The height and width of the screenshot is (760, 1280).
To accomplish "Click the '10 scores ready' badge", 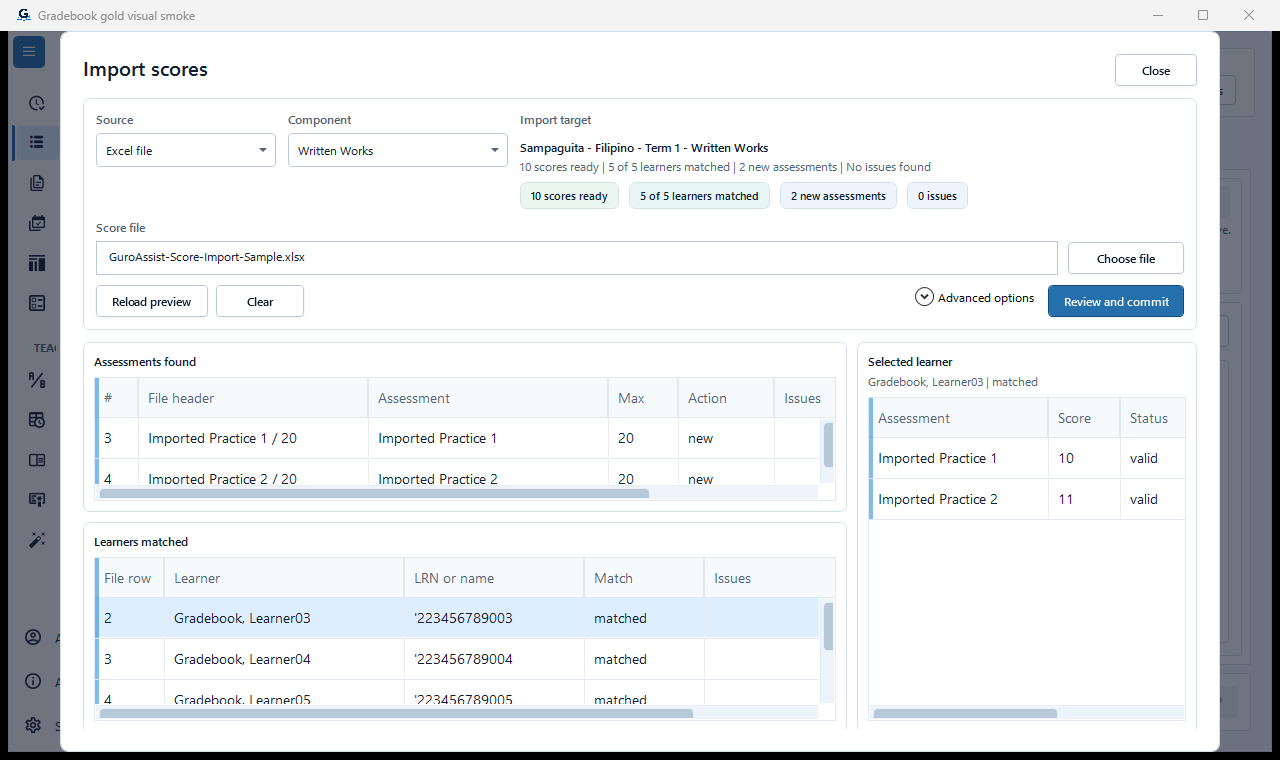I will 569,196.
